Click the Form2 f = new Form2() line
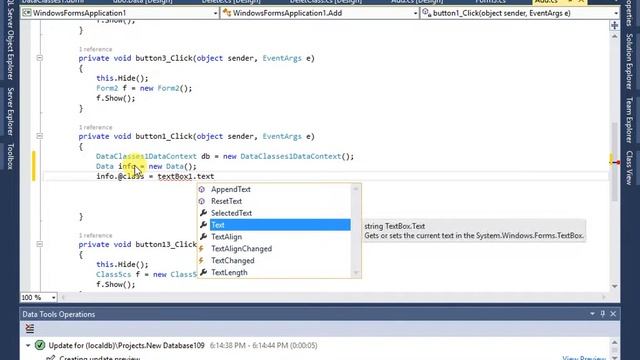 144,88
